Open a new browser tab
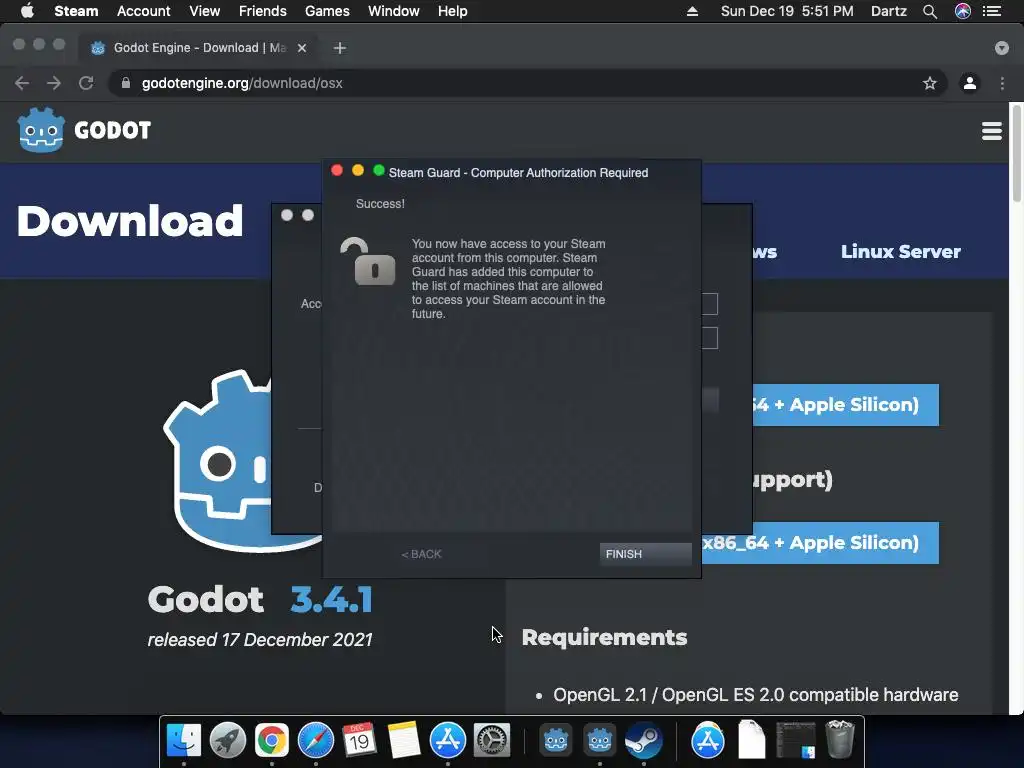 (340, 48)
